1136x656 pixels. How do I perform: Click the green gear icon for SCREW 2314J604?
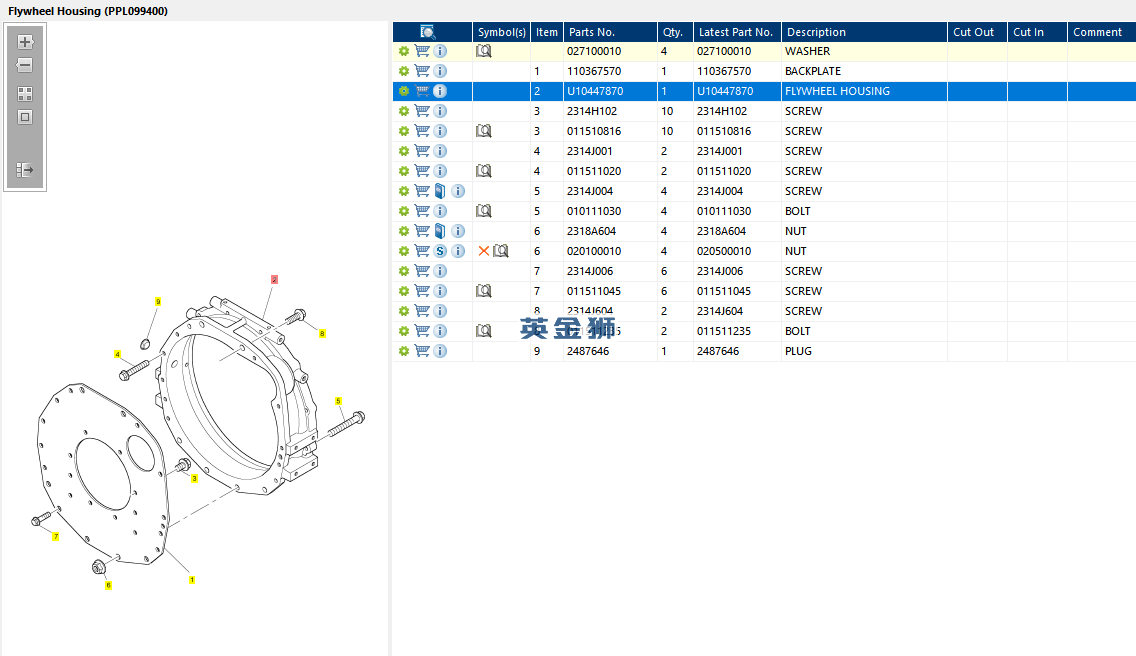[x=404, y=311]
